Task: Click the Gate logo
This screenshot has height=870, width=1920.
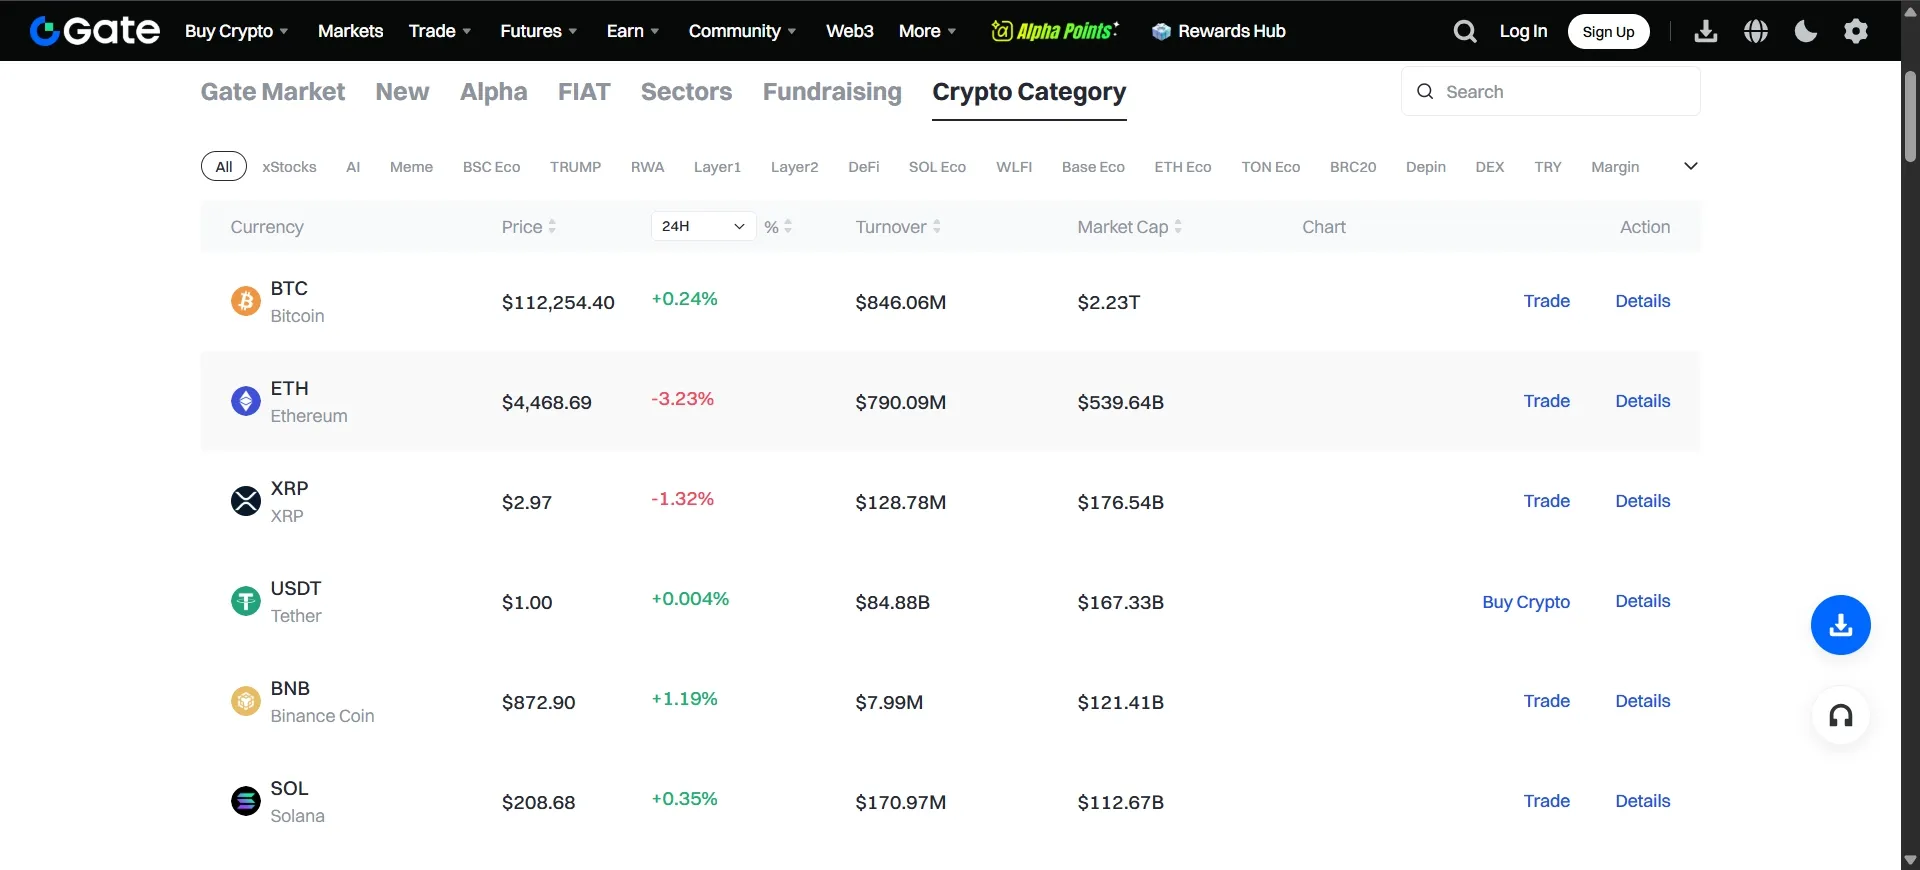Action: point(95,31)
